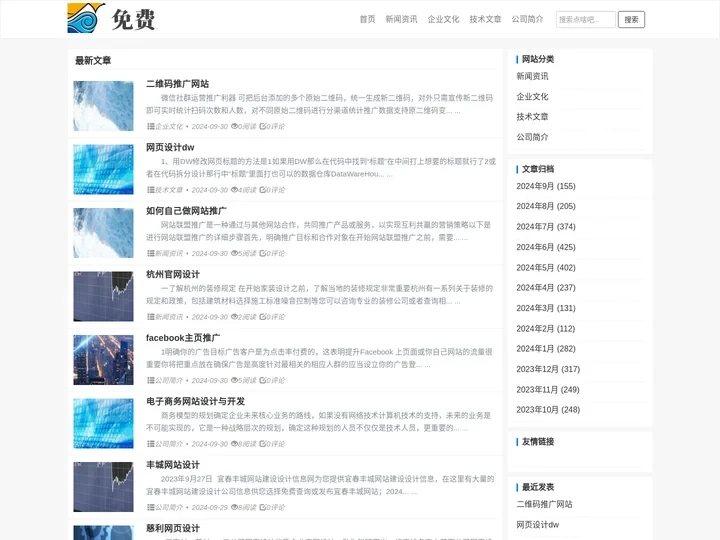This screenshot has width=720, height=540.
Task: Open archive 2024年4月 (237)
Action: pyautogui.click(x=546, y=287)
